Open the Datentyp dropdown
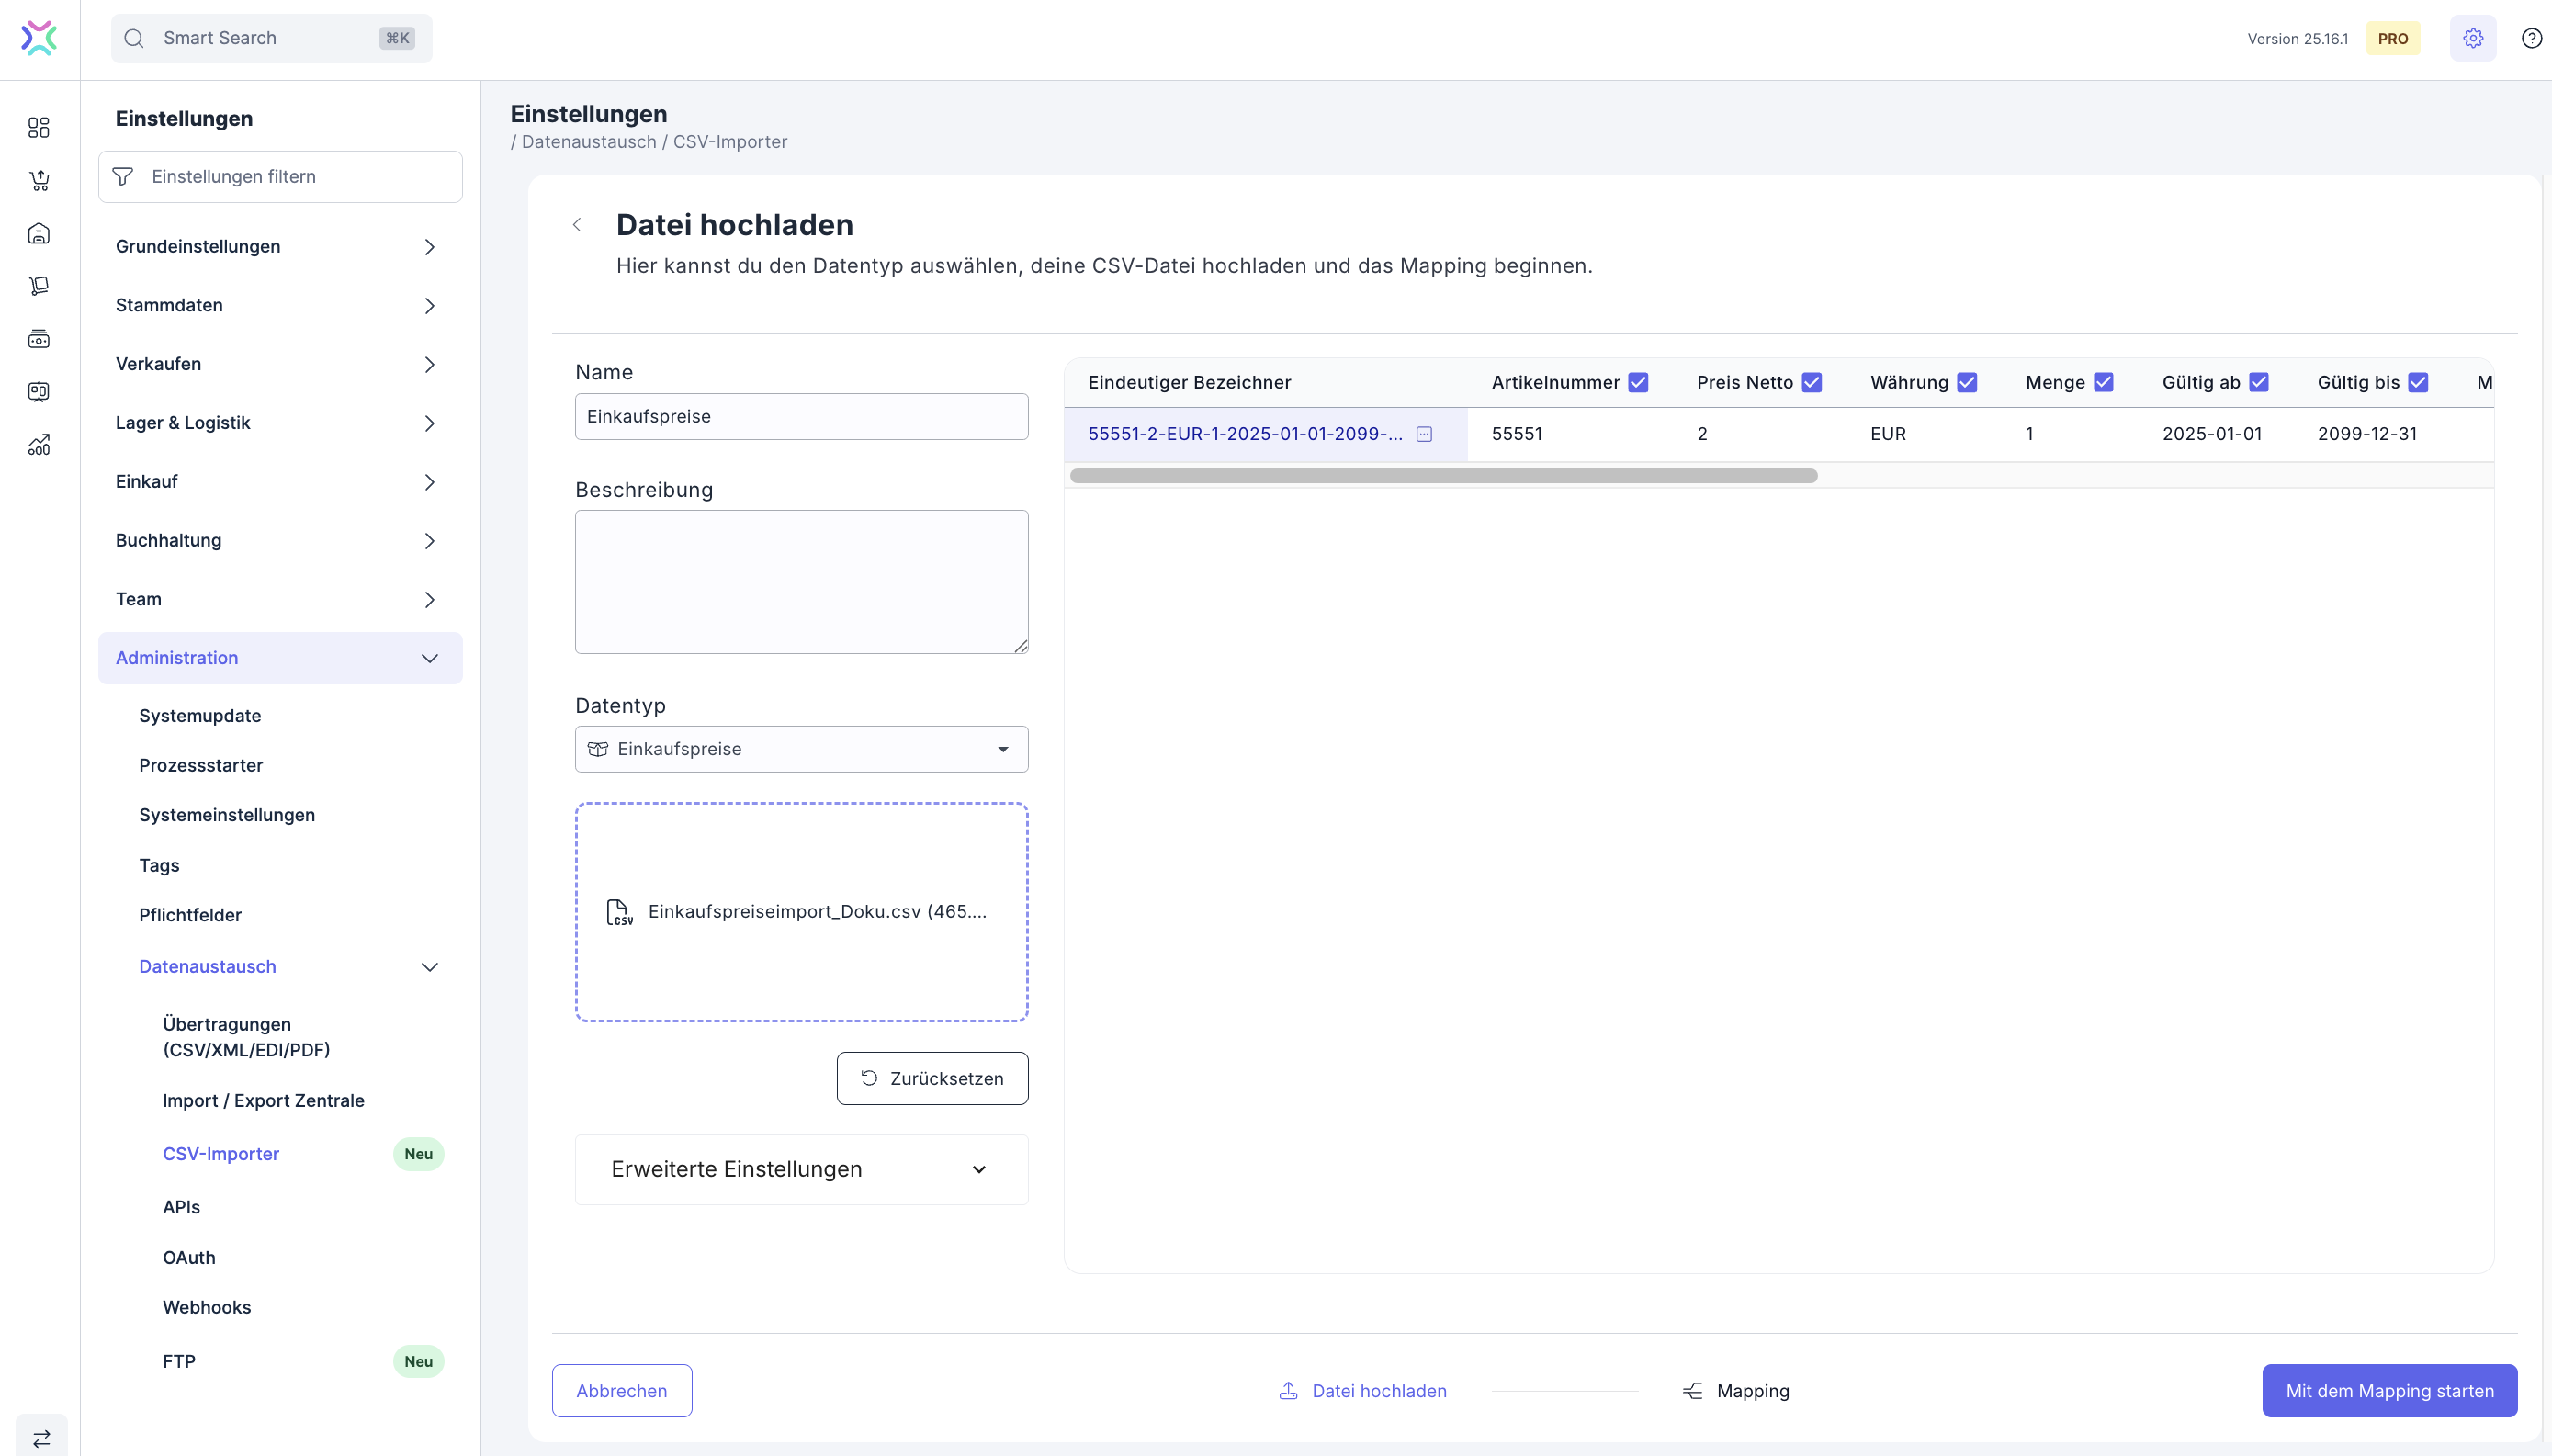 tap(801, 749)
